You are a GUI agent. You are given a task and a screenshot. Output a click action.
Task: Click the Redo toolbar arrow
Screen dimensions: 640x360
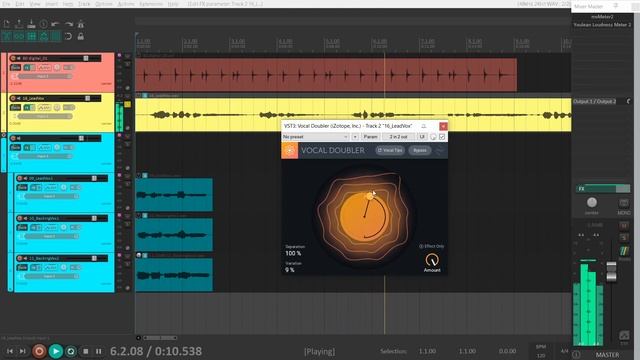[68, 24]
